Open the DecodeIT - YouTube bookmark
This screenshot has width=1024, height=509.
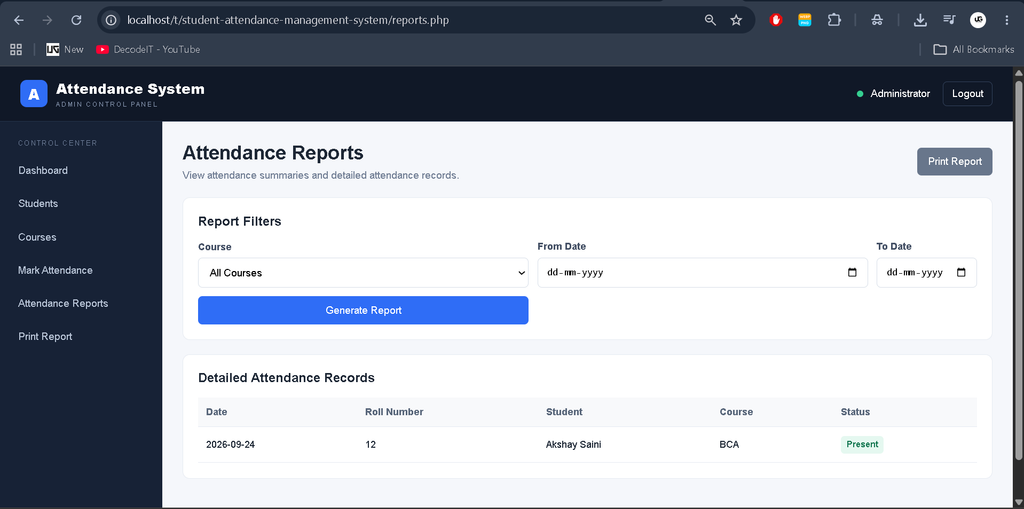coord(148,49)
